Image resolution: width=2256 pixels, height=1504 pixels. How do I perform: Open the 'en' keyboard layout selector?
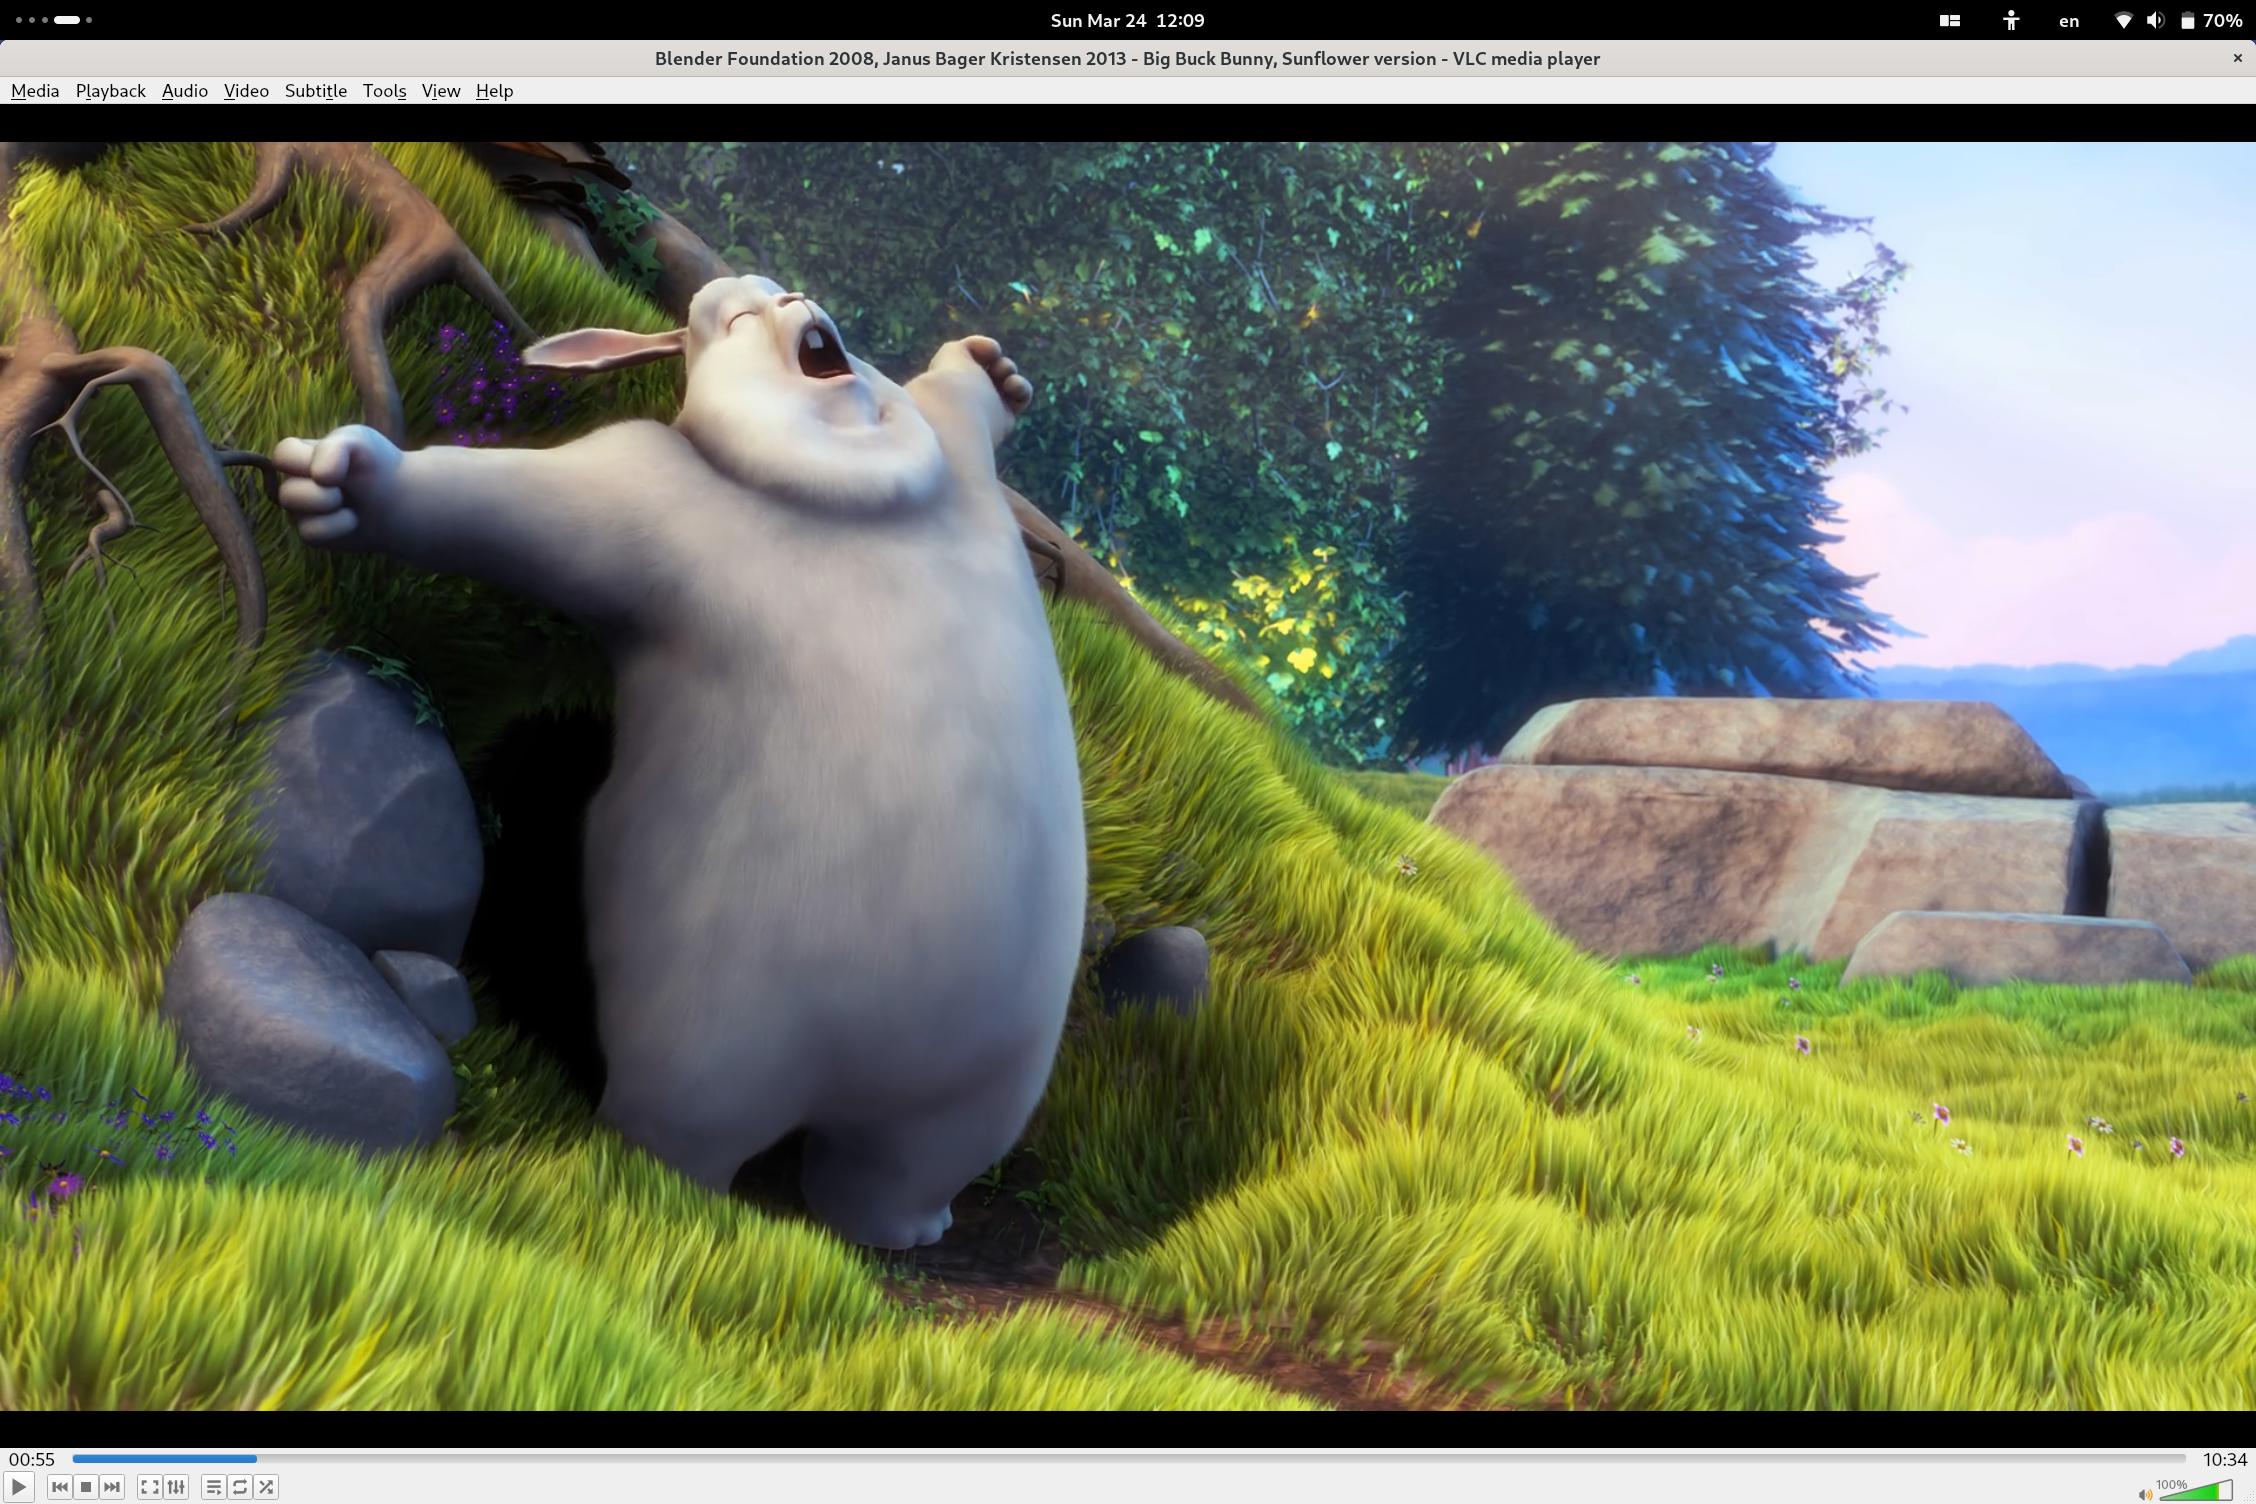[2068, 20]
